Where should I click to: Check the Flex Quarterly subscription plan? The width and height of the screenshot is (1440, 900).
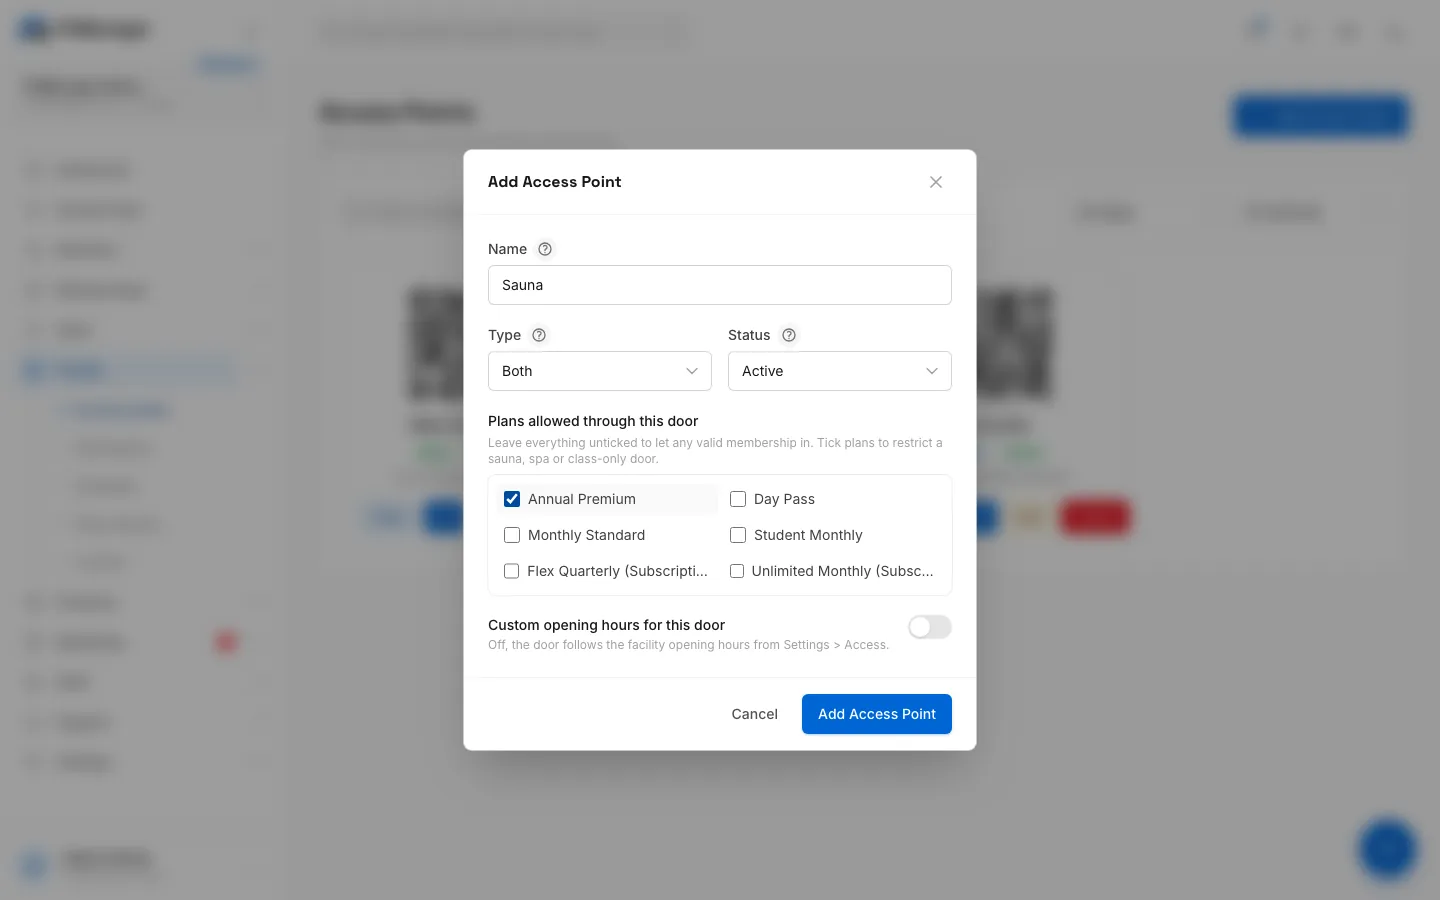pyautogui.click(x=512, y=571)
